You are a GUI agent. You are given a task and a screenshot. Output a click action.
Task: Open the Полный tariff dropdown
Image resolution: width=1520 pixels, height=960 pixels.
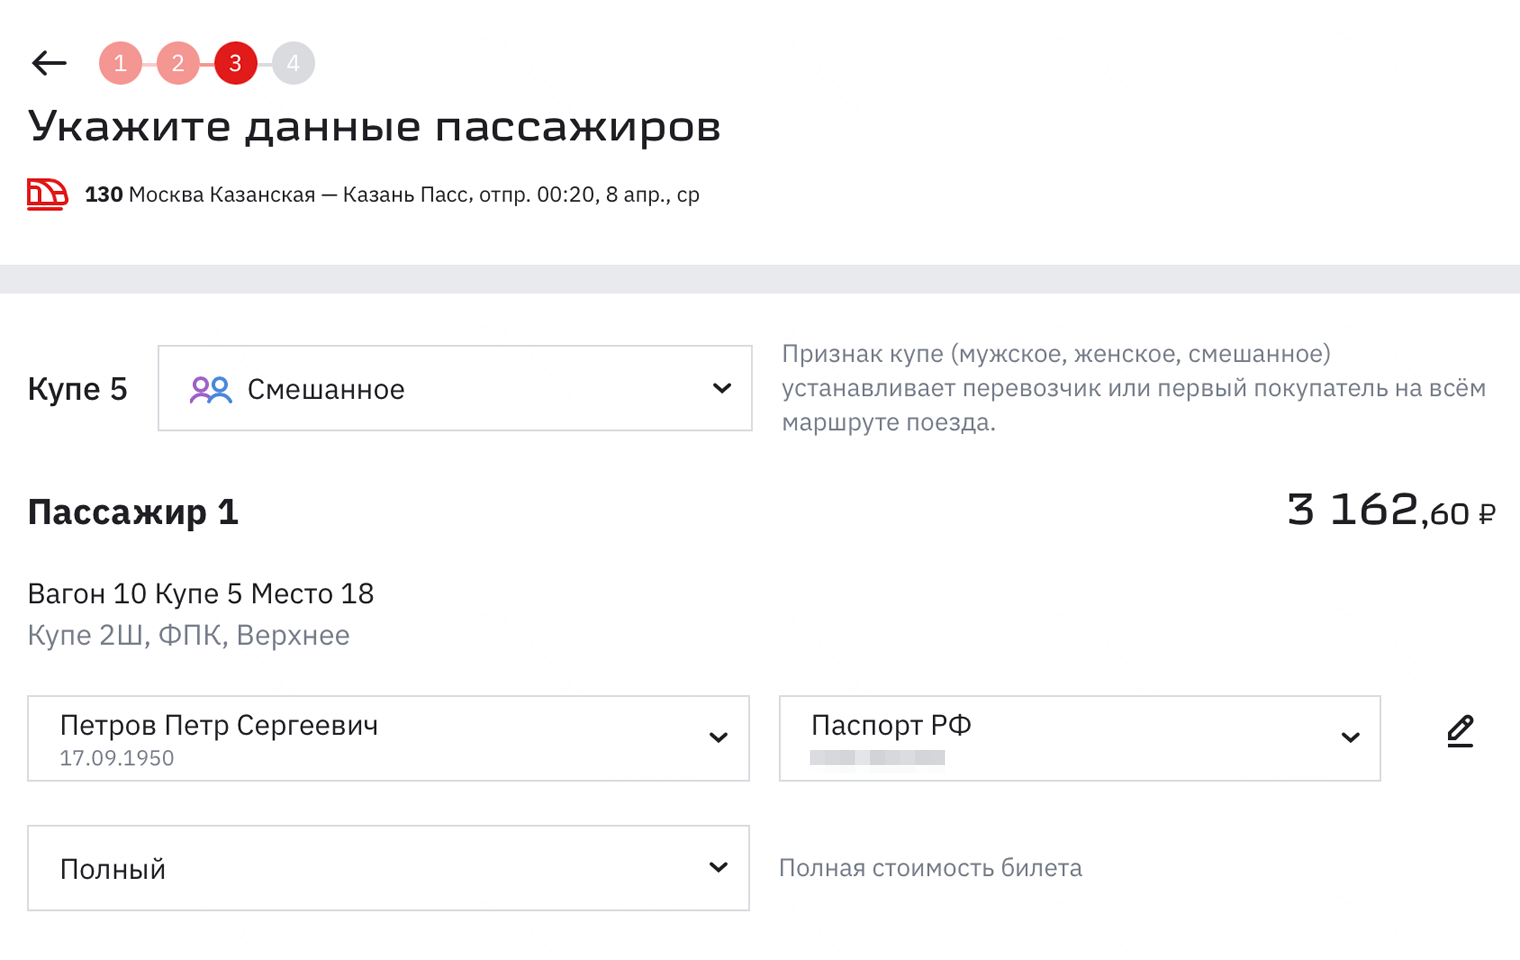click(388, 868)
